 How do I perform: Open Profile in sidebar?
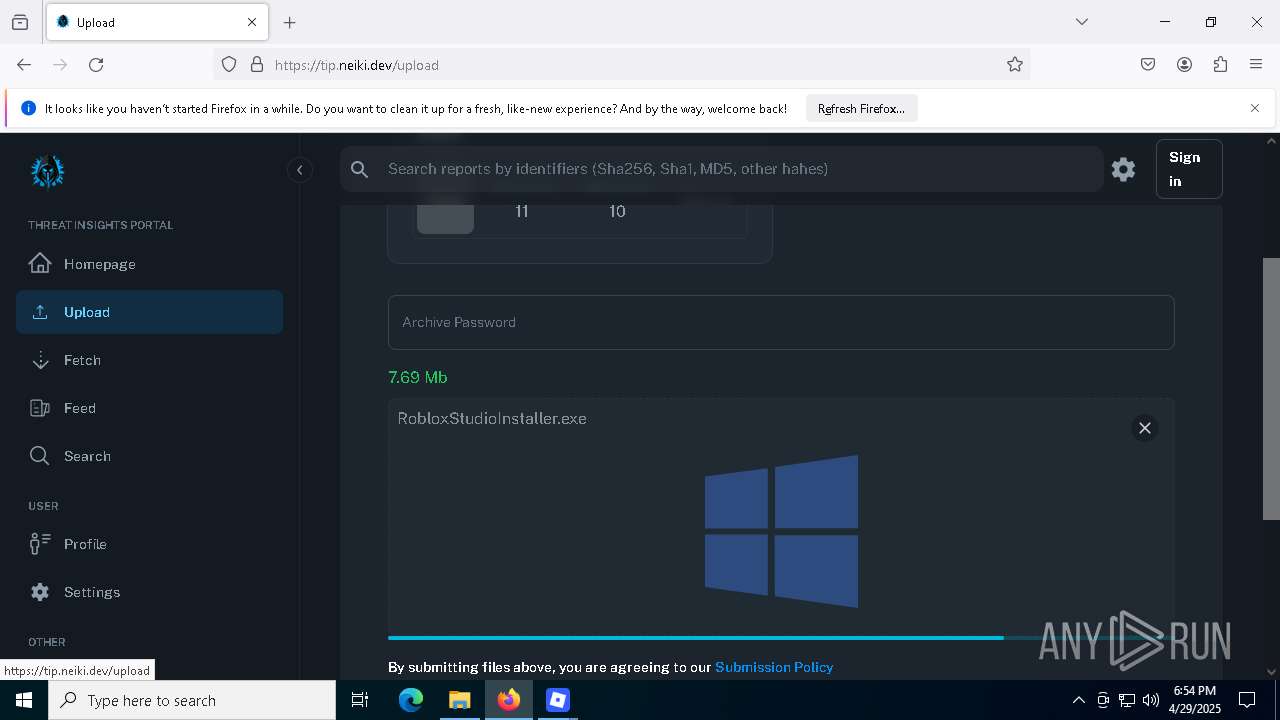tap(150, 544)
